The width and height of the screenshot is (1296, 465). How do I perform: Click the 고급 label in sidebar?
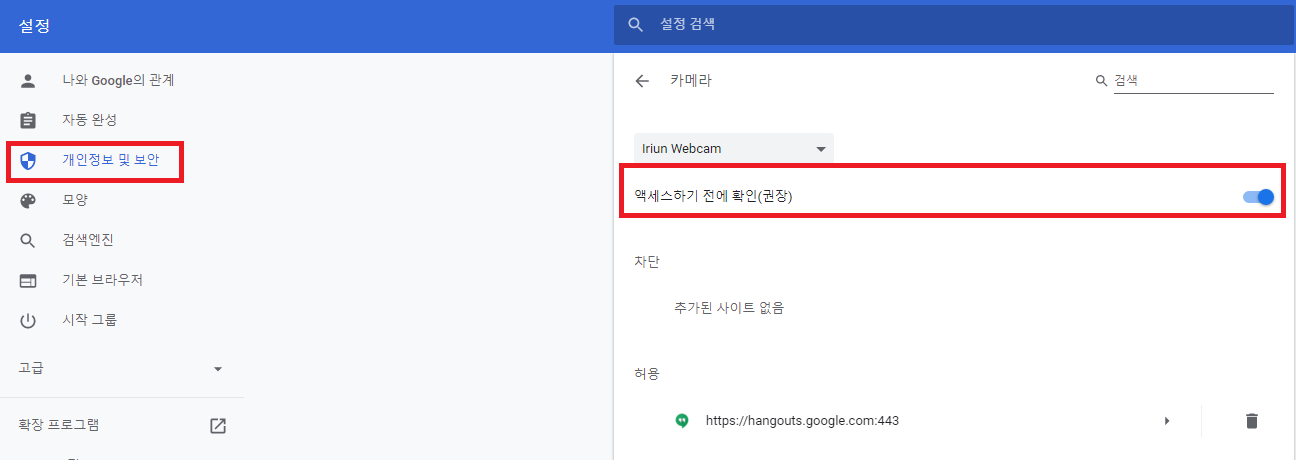coord(31,368)
